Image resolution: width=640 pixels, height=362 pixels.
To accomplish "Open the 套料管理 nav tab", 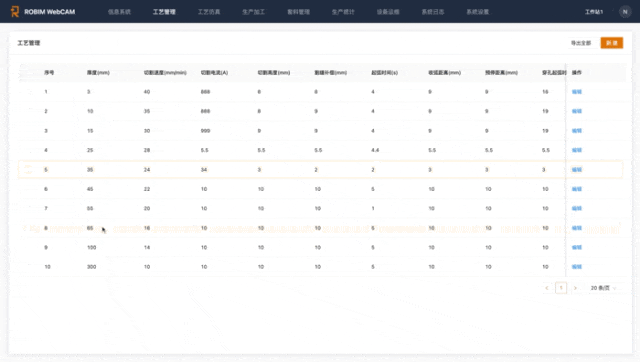I will pos(298,12).
